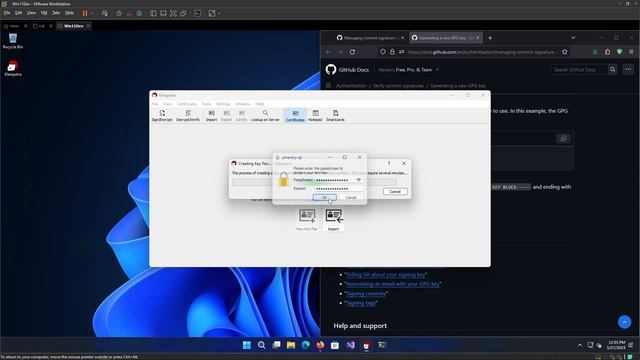Image resolution: width=640 pixels, height=360 pixels.
Task: Cancel the Creating Key Pair dialog
Action: point(395,191)
